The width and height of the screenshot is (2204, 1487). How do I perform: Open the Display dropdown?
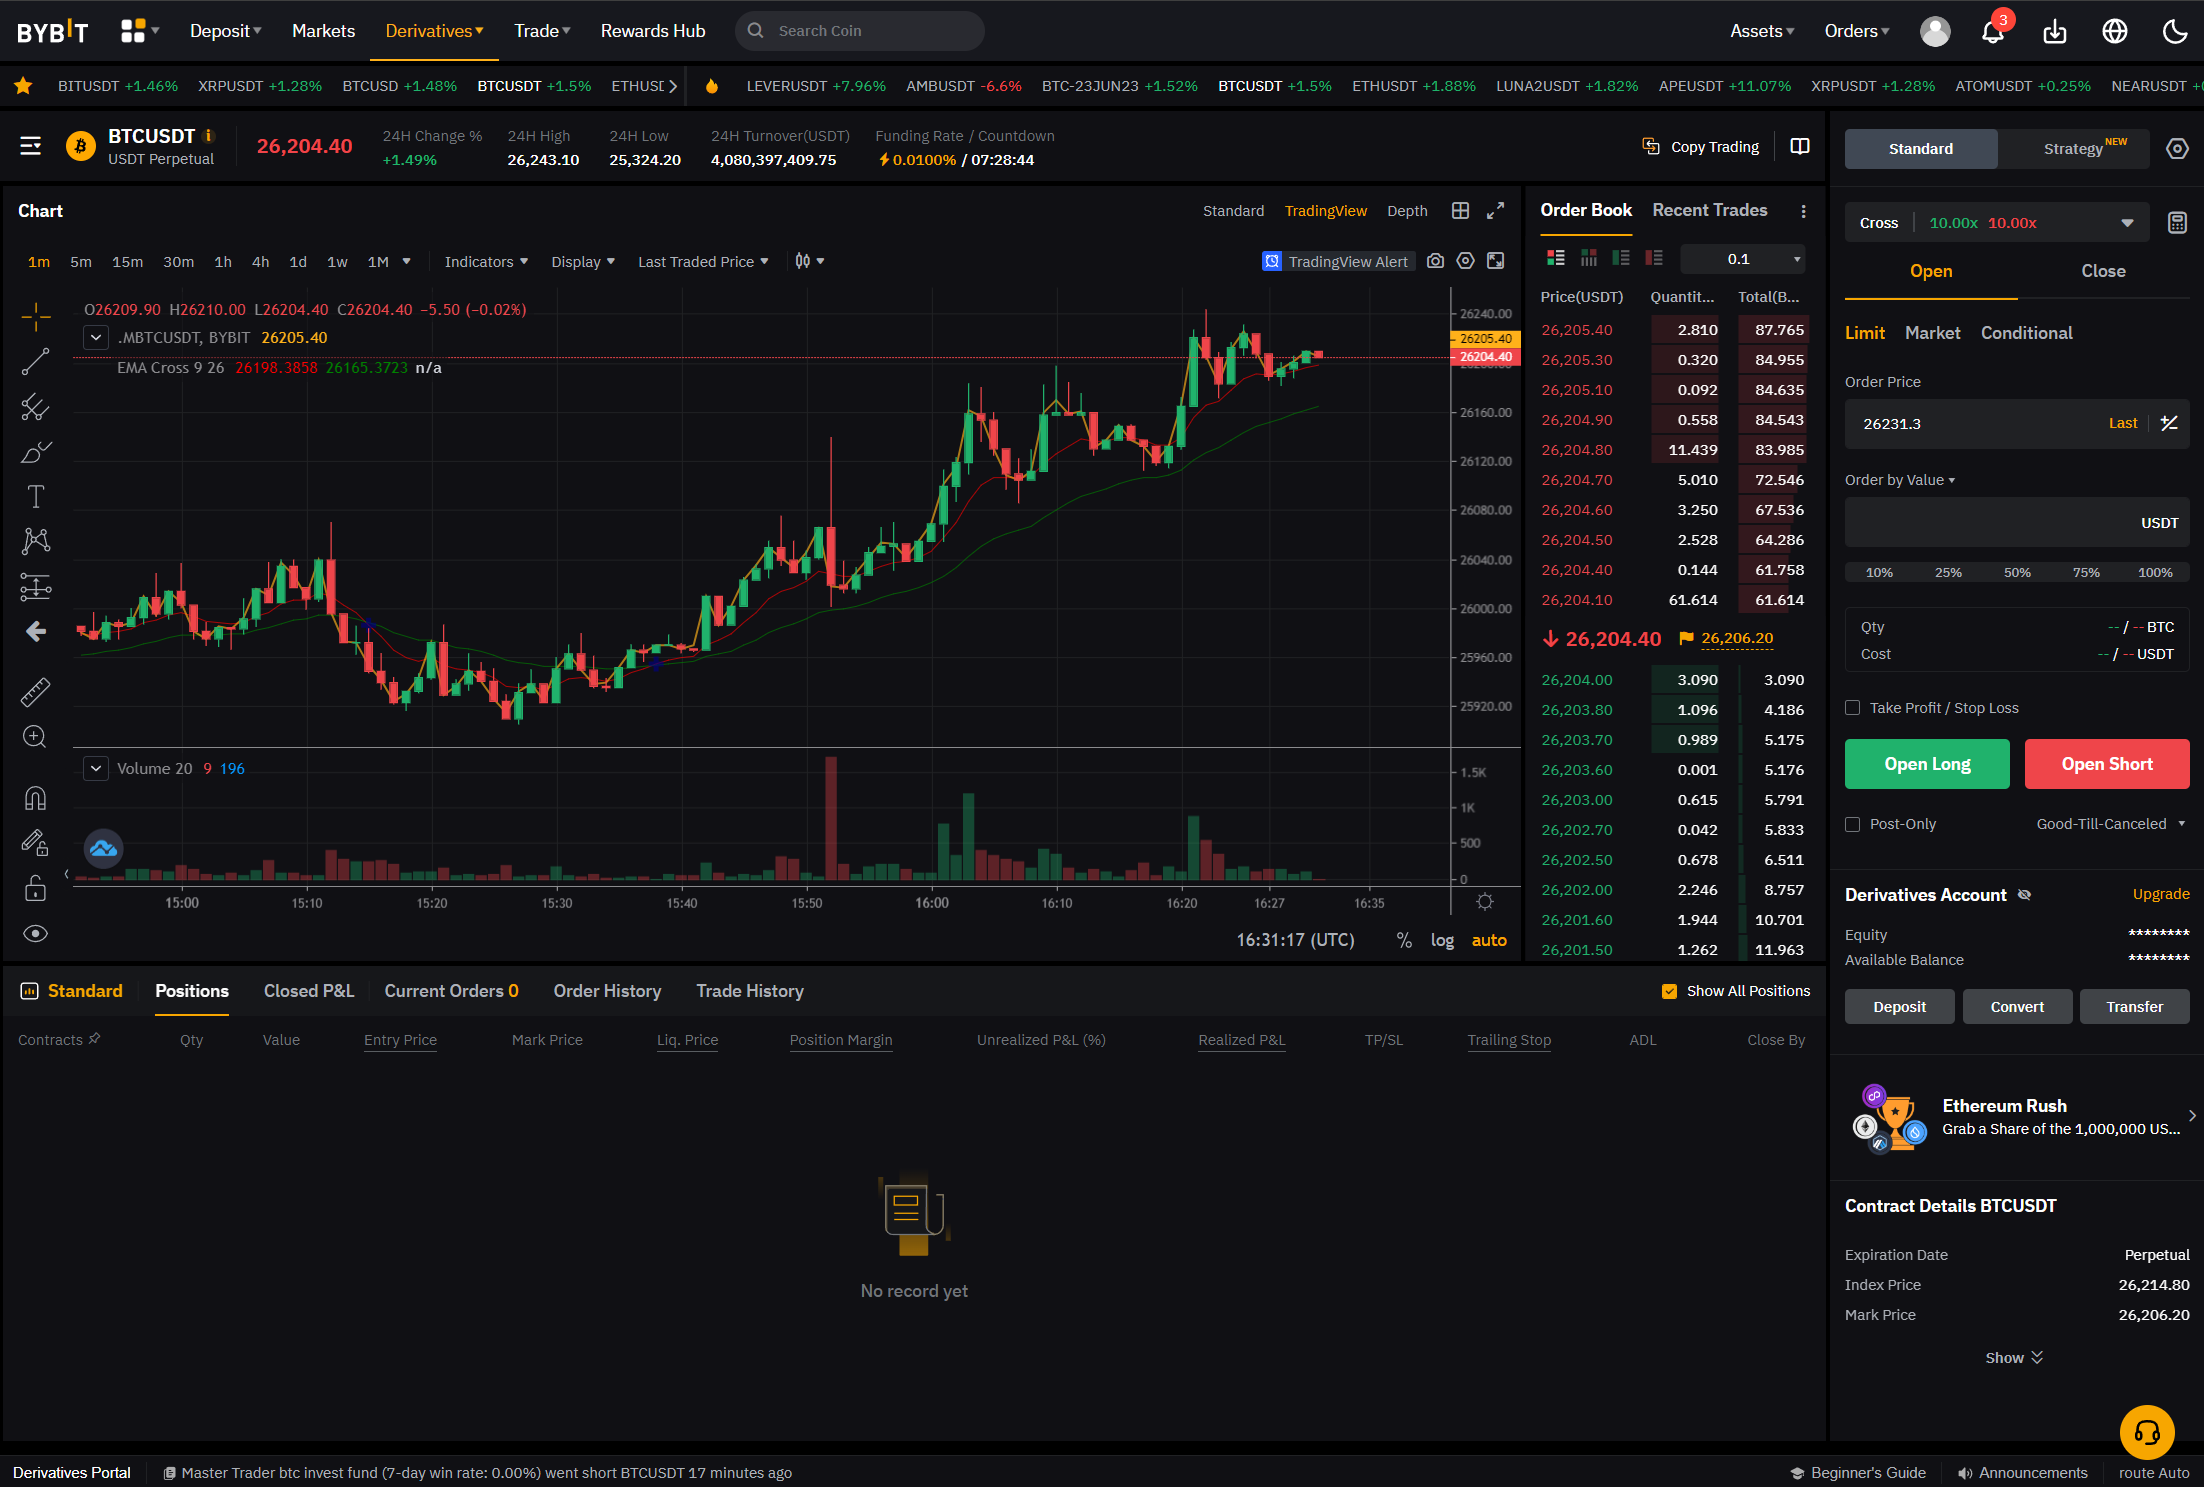(x=583, y=262)
